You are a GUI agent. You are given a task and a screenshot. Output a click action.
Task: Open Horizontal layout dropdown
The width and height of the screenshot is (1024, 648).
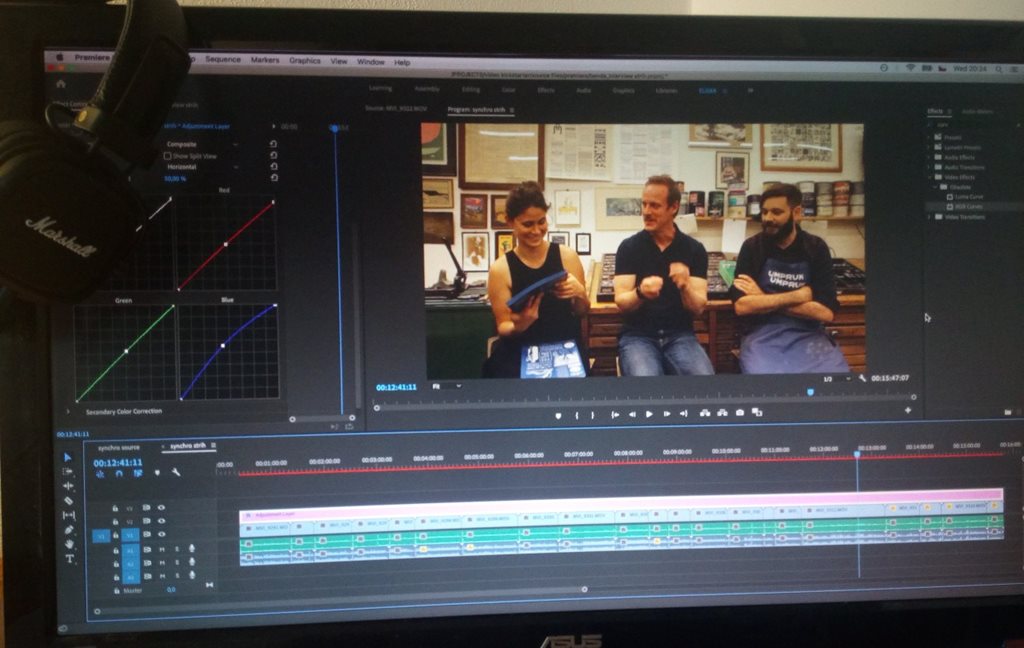(202, 167)
